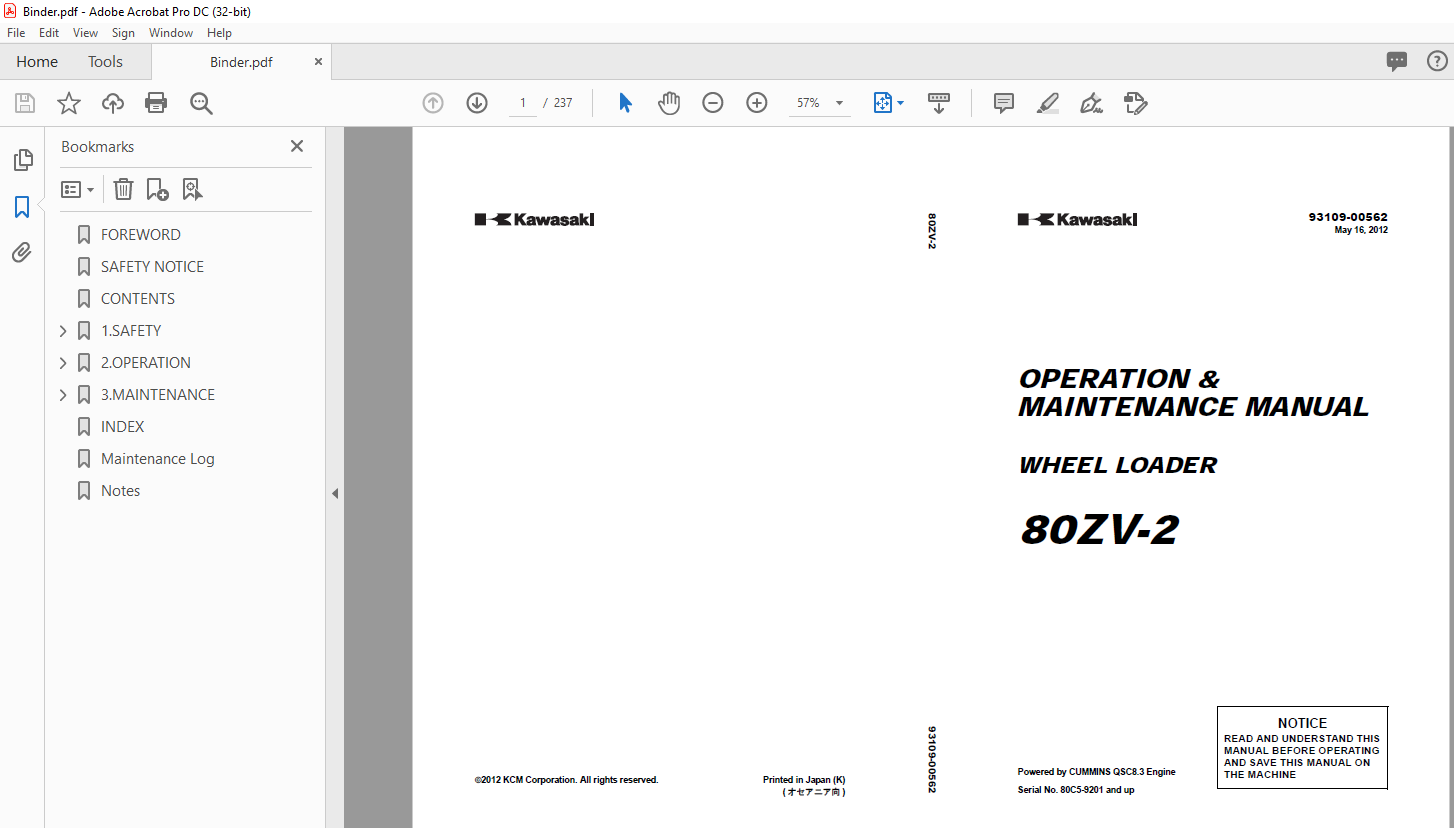Click the Fit page view icon
The height and width of the screenshot is (828, 1454).
coord(883,103)
